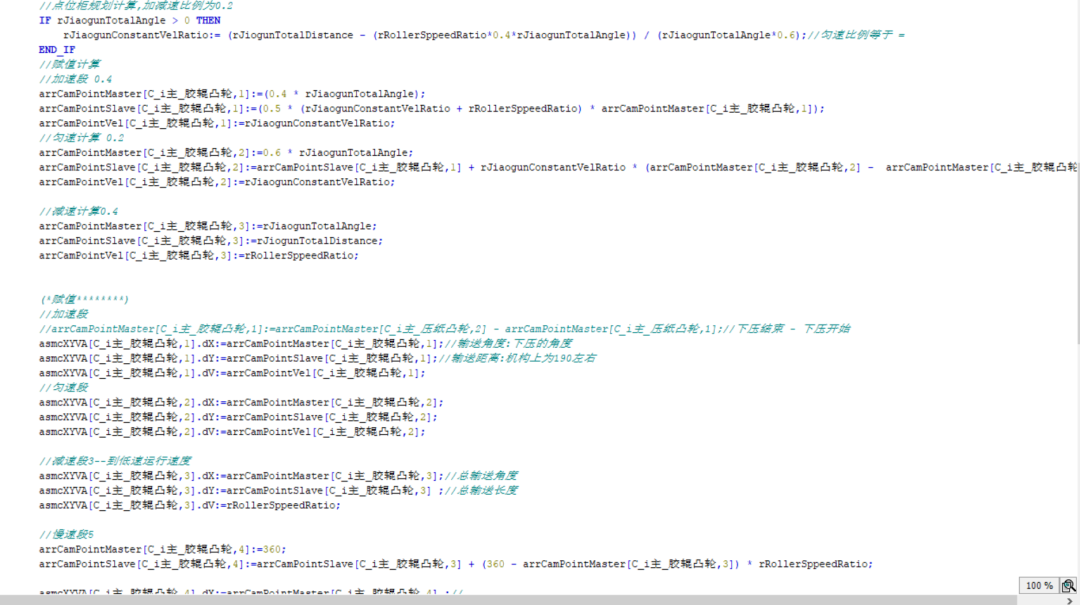The width and height of the screenshot is (1080, 605).
Task: Click the horizontal scrollbar under the code
Action: [508, 600]
